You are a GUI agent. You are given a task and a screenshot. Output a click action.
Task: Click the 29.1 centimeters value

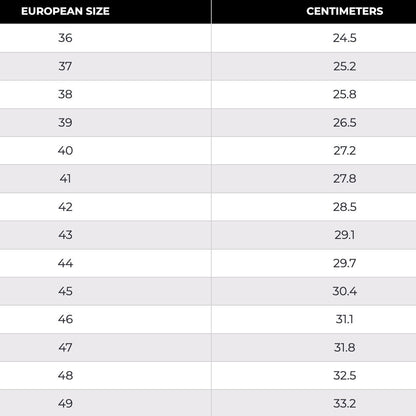coord(345,235)
